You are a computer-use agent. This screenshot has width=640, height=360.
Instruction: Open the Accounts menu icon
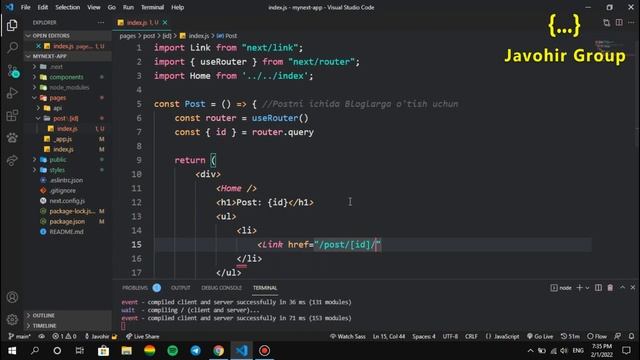pos(12,297)
